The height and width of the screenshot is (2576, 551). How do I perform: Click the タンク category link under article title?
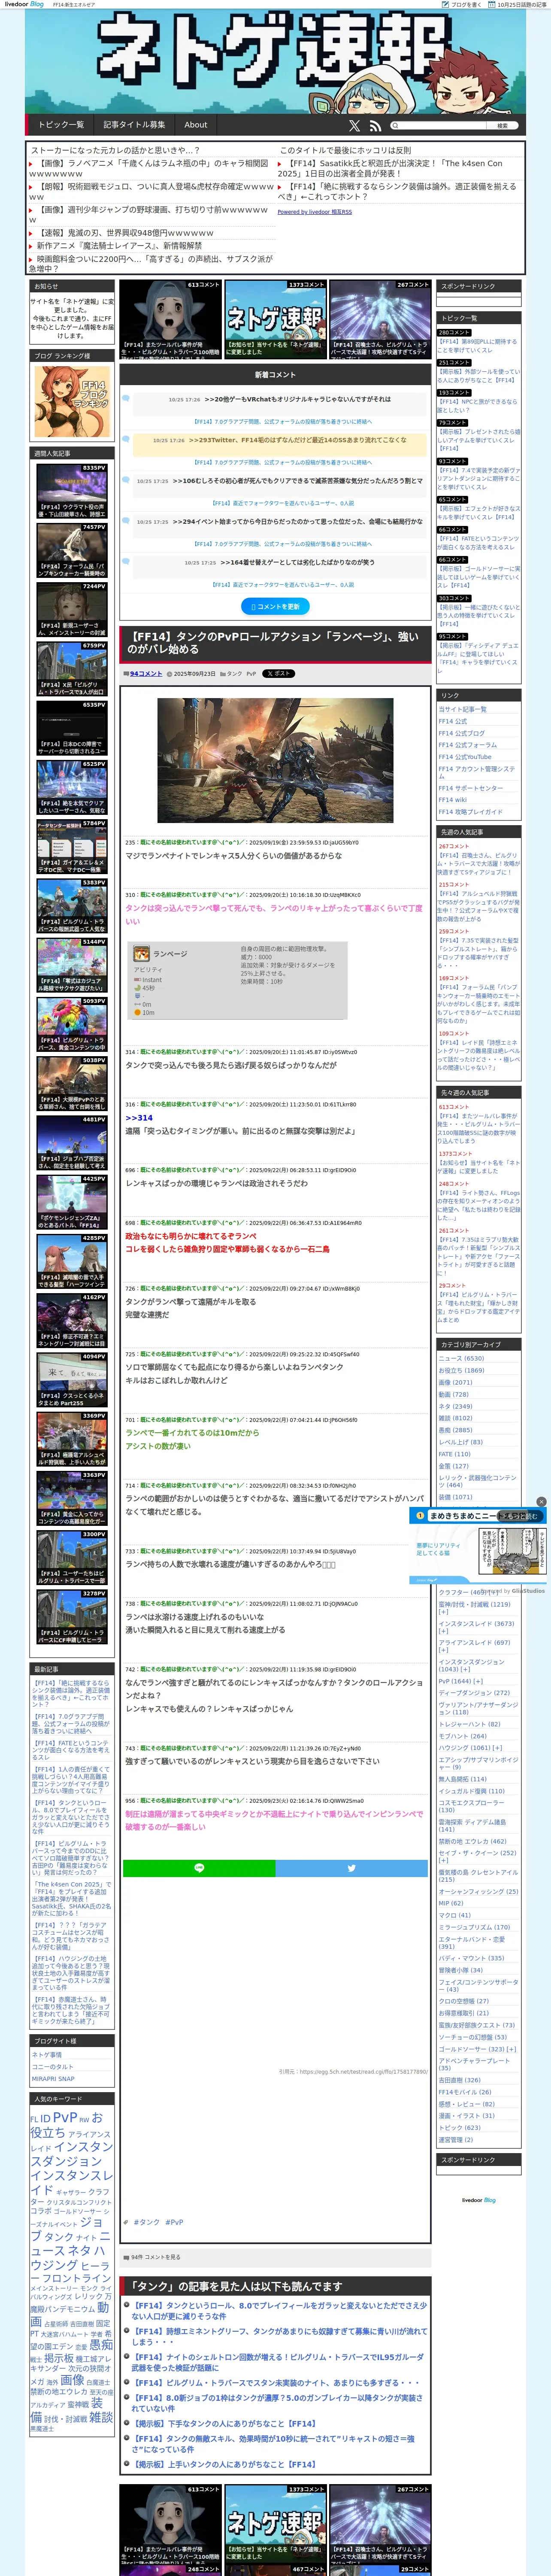point(234,674)
